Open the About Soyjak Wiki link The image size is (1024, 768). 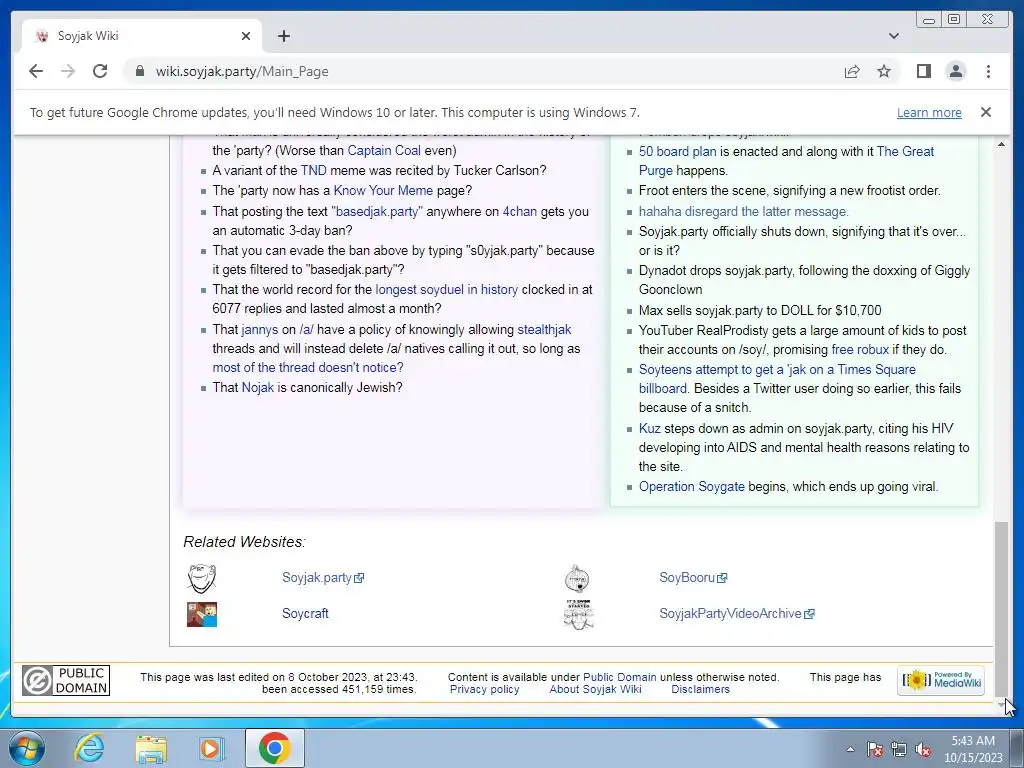point(596,690)
